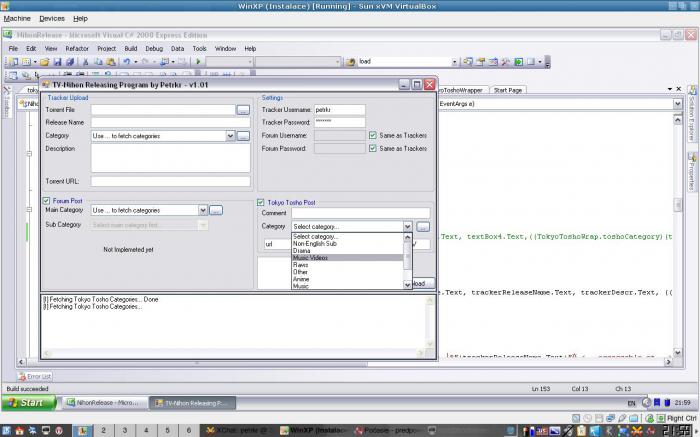
Task: Open the Tools menu
Action: (x=200, y=48)
